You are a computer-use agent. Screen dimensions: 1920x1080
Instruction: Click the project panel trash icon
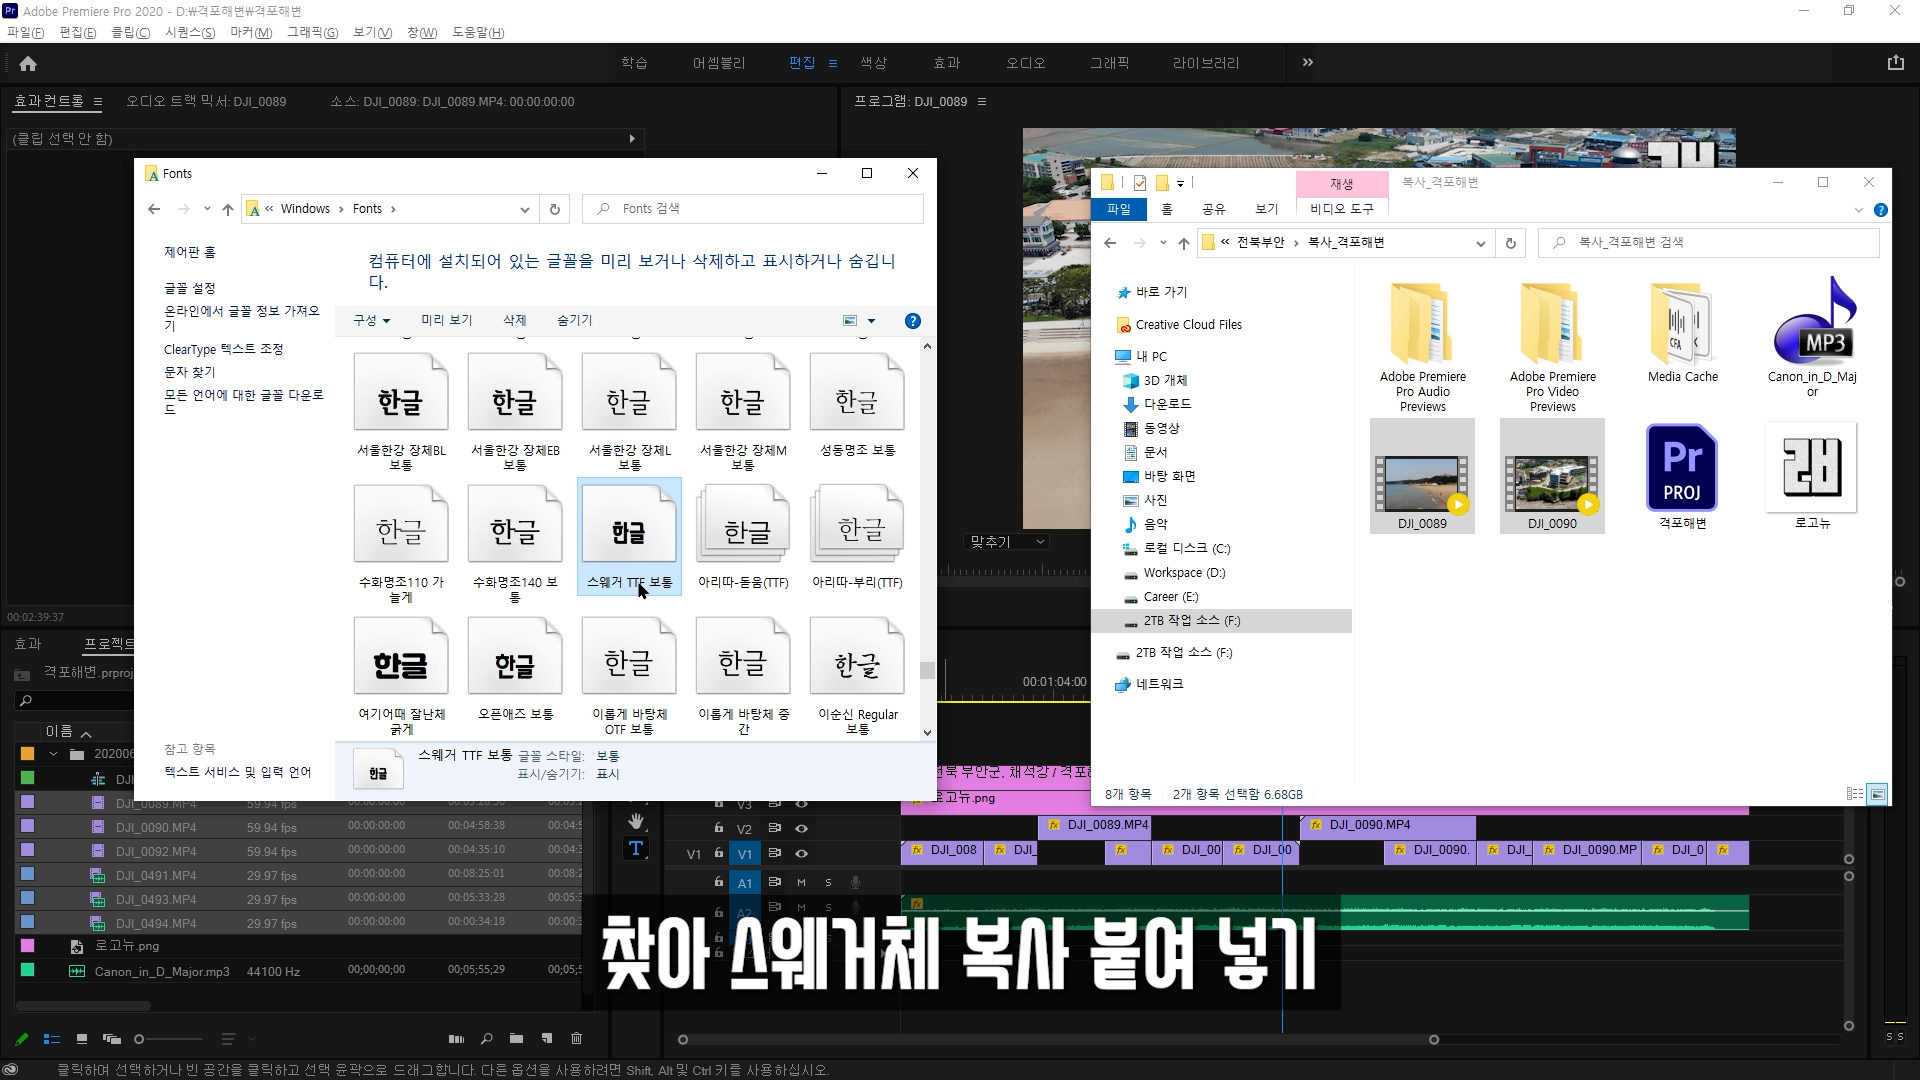[x=576, y=1039]
